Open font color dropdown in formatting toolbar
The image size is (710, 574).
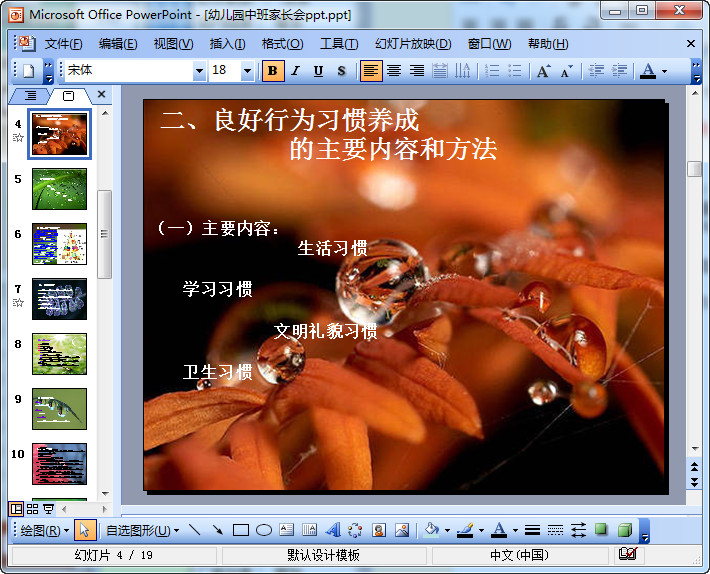point(664,71)
